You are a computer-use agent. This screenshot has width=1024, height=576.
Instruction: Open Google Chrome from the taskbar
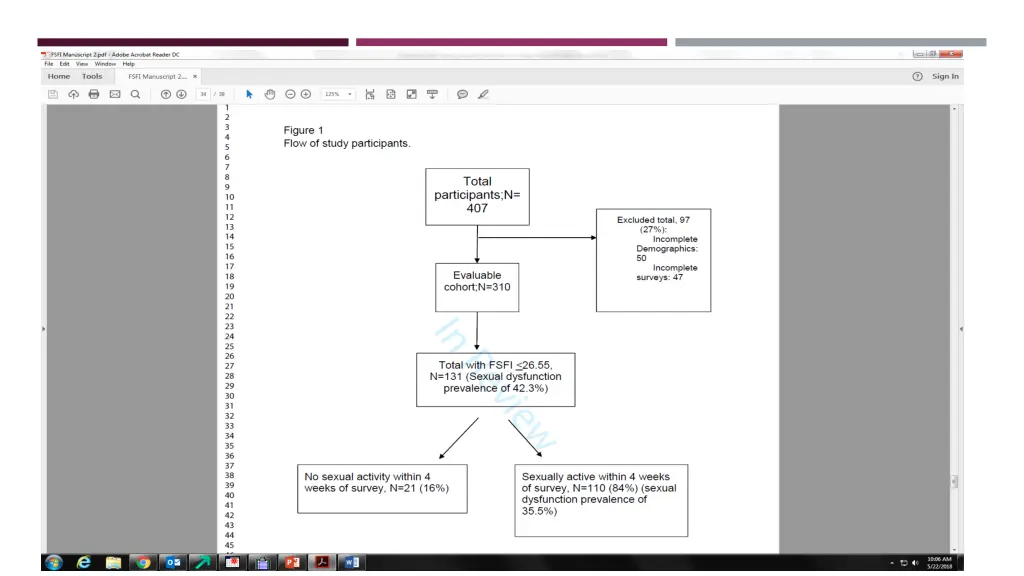[x=143, y=562]
